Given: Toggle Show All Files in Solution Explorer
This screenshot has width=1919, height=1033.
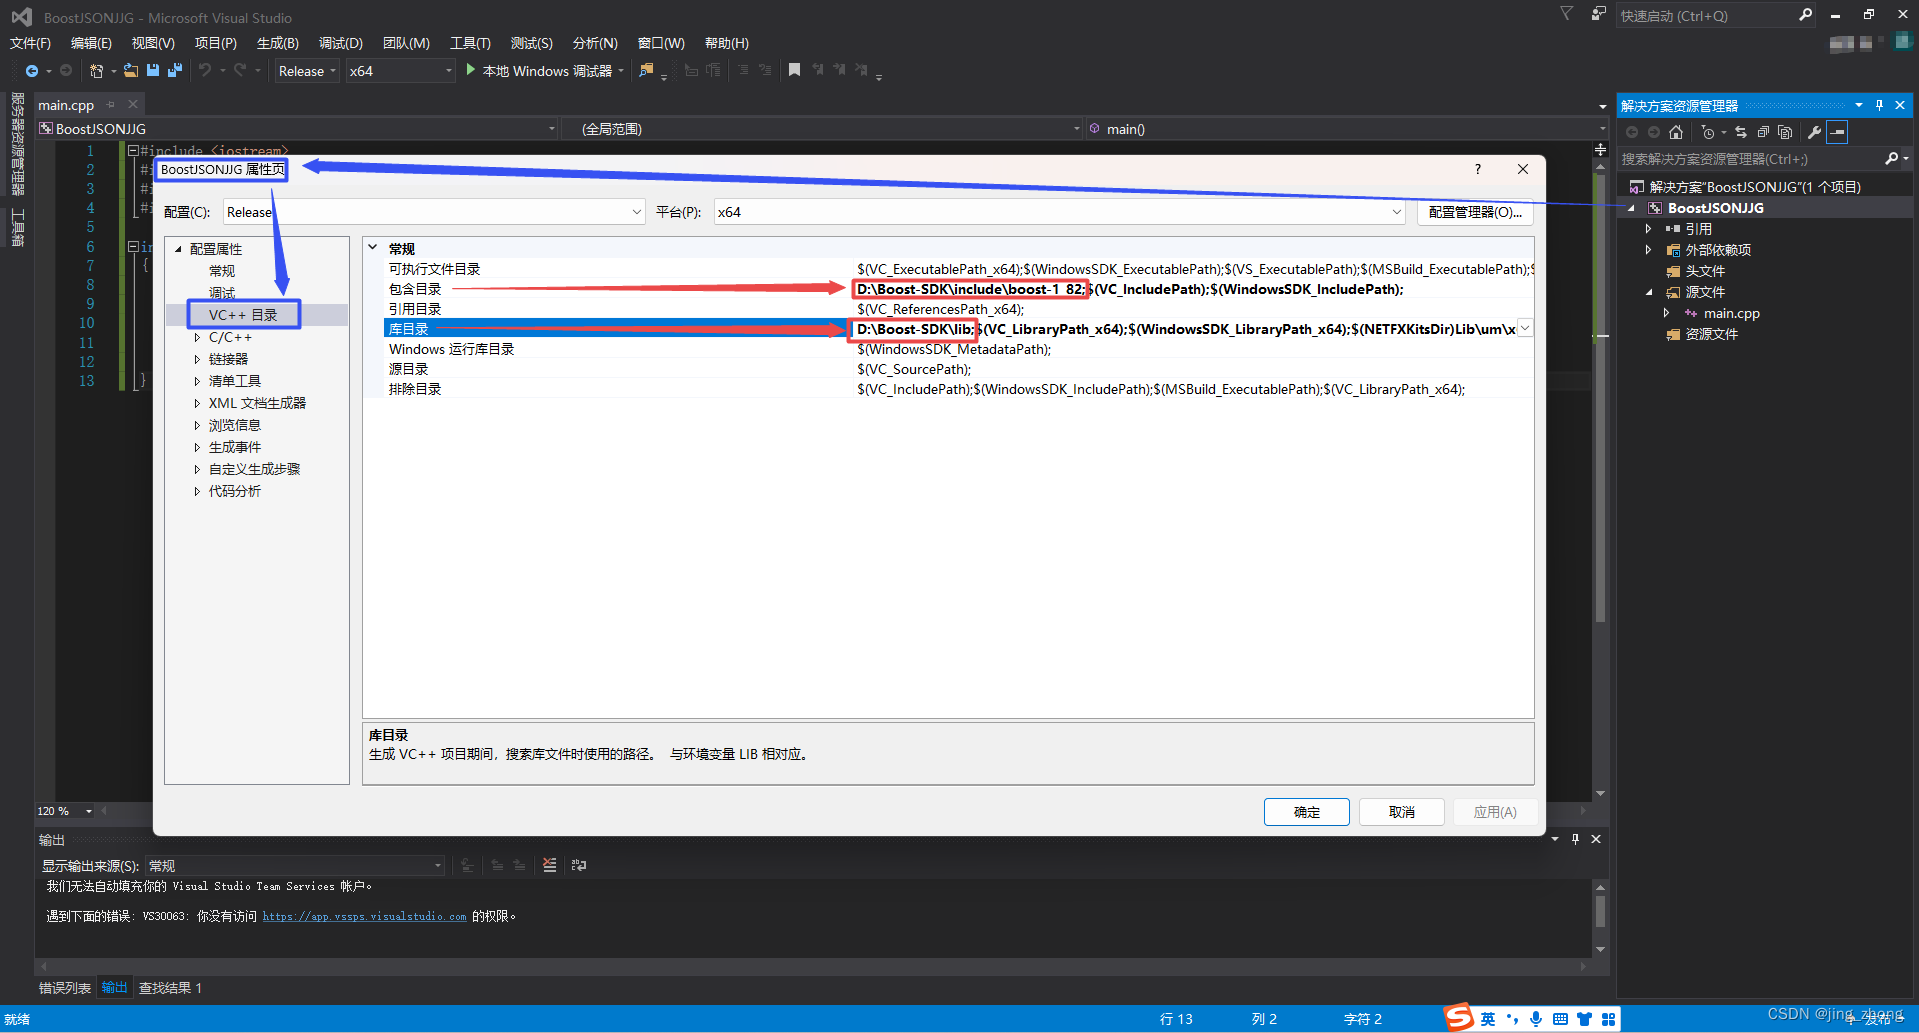Looking at the screenshot, I should [1786, 131].
